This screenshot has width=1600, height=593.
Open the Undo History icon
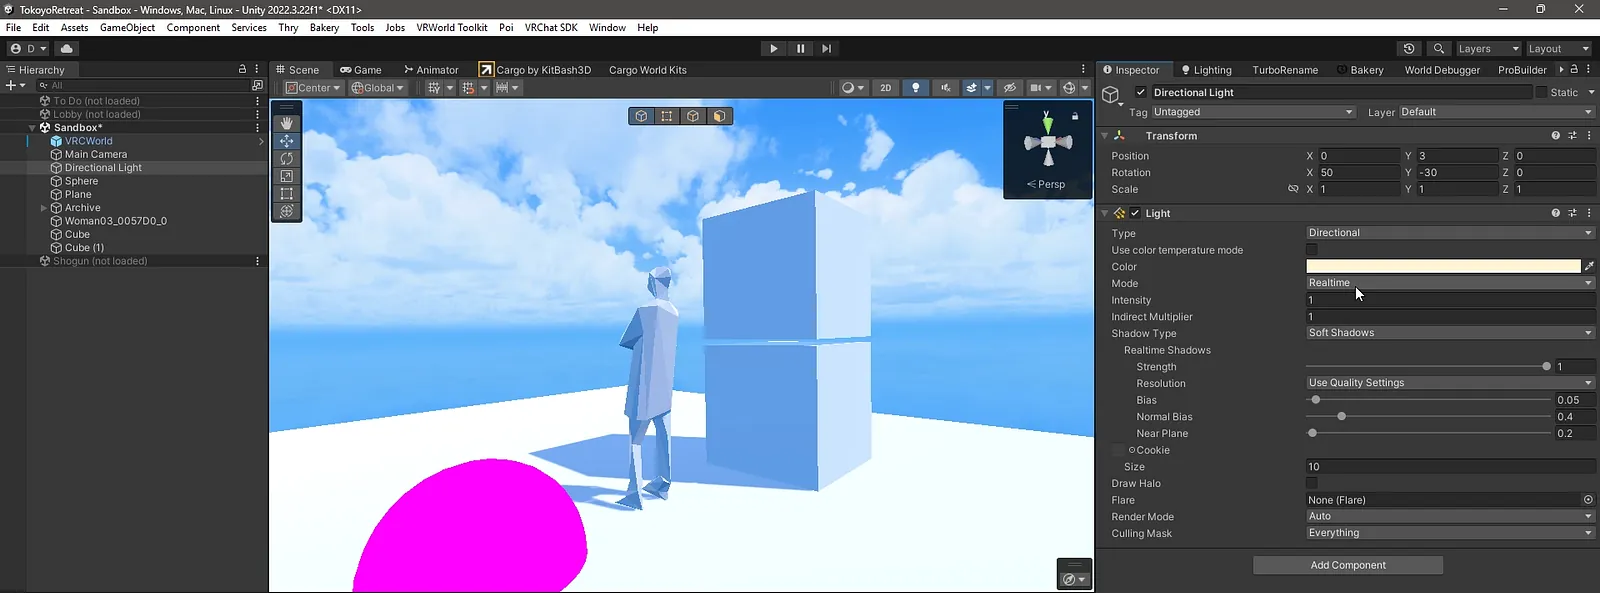(x=1409, y=48)
